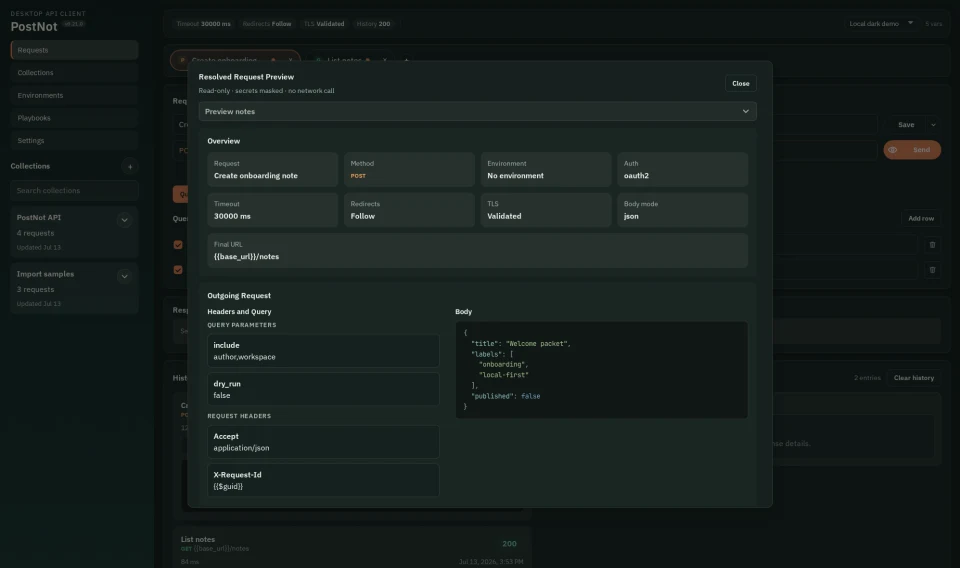Click the Final URL {{base_url}}/notes field
Screen dimensions: 960x568
pos(477,250)
